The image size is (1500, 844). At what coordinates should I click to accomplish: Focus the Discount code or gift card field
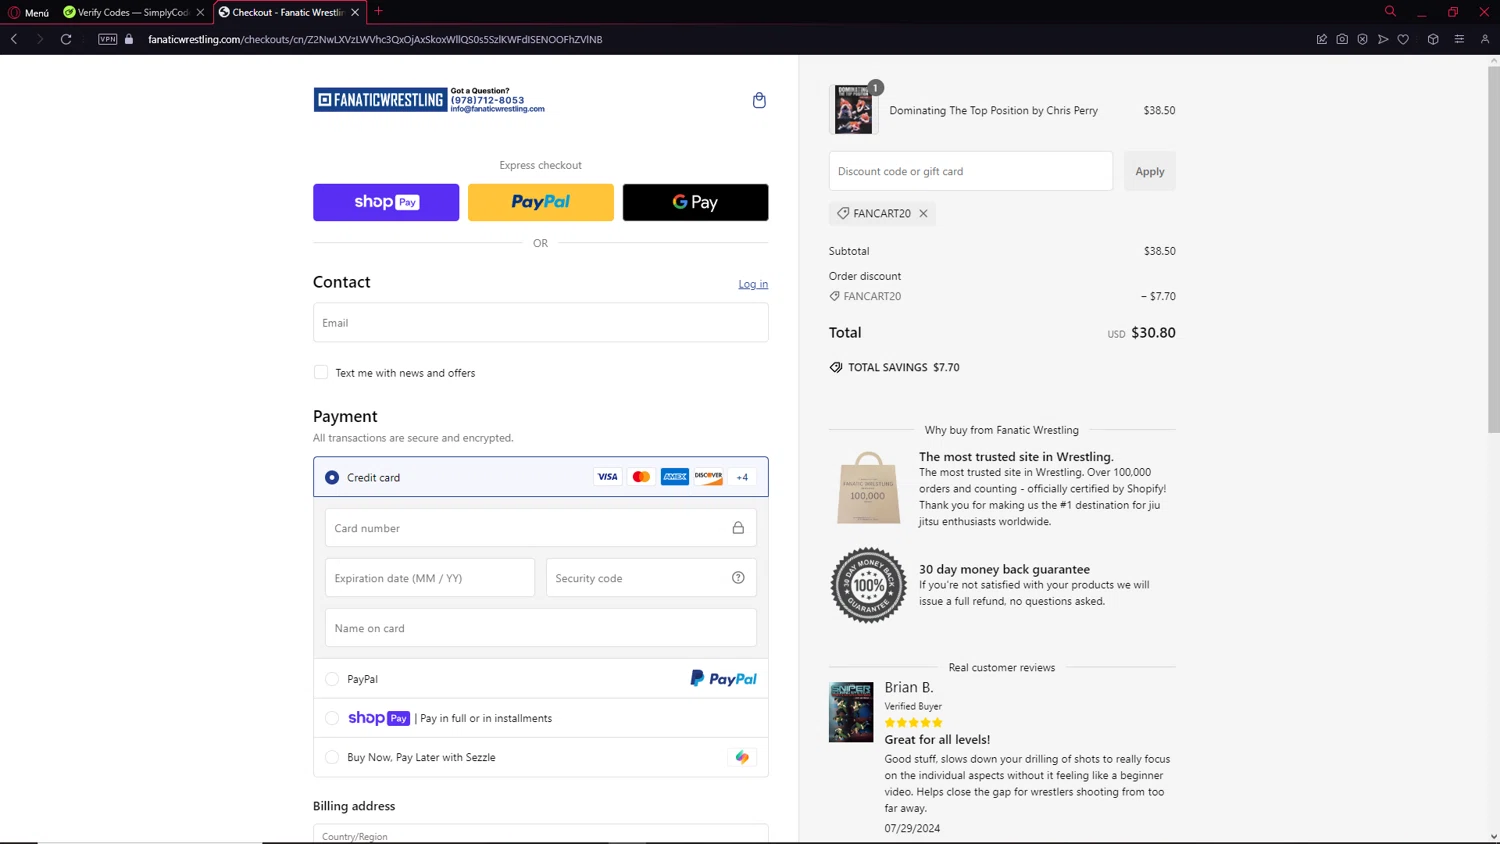(x=970, y=171)
